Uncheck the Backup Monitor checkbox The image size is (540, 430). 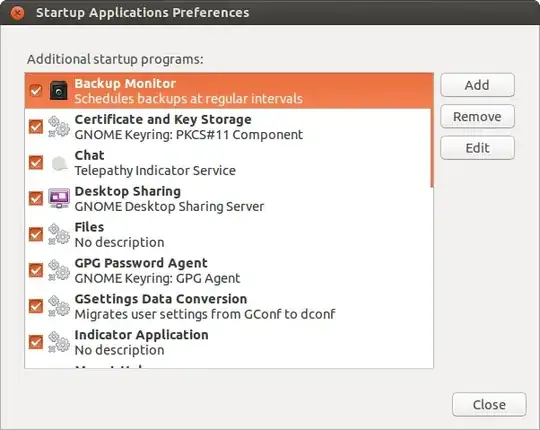pos(36,91)
